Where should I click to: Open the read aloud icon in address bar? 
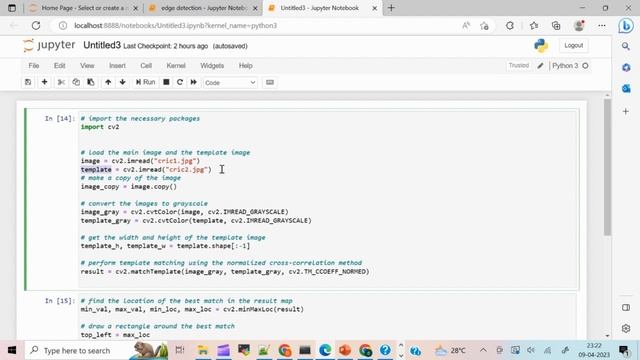coord(466,26)
